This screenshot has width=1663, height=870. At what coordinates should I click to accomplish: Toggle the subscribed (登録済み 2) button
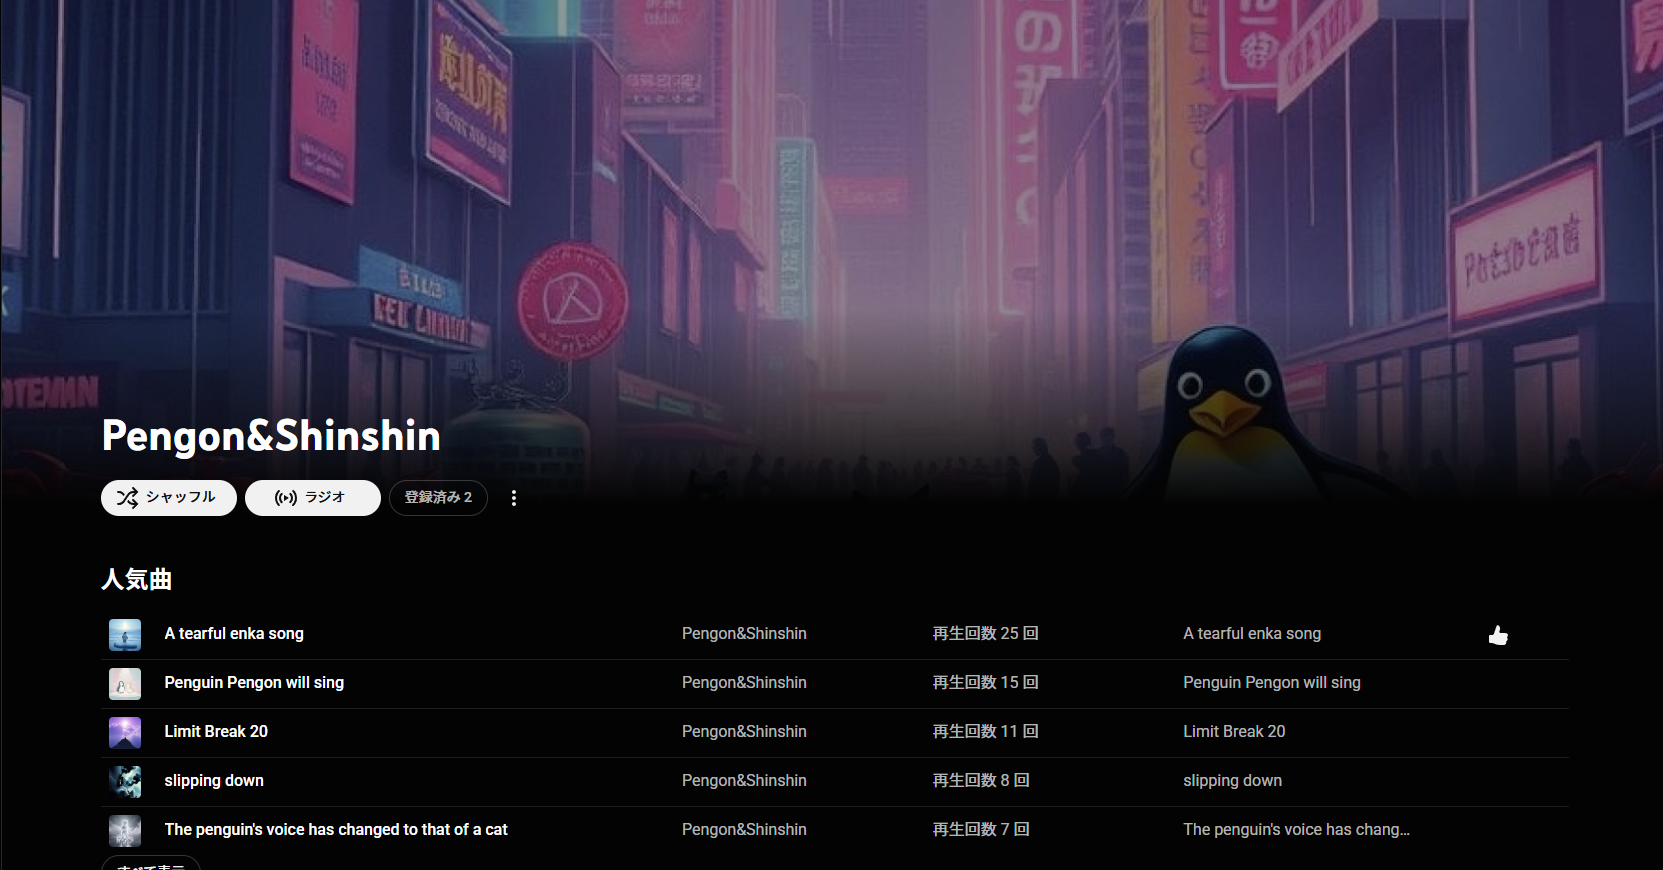438,498
